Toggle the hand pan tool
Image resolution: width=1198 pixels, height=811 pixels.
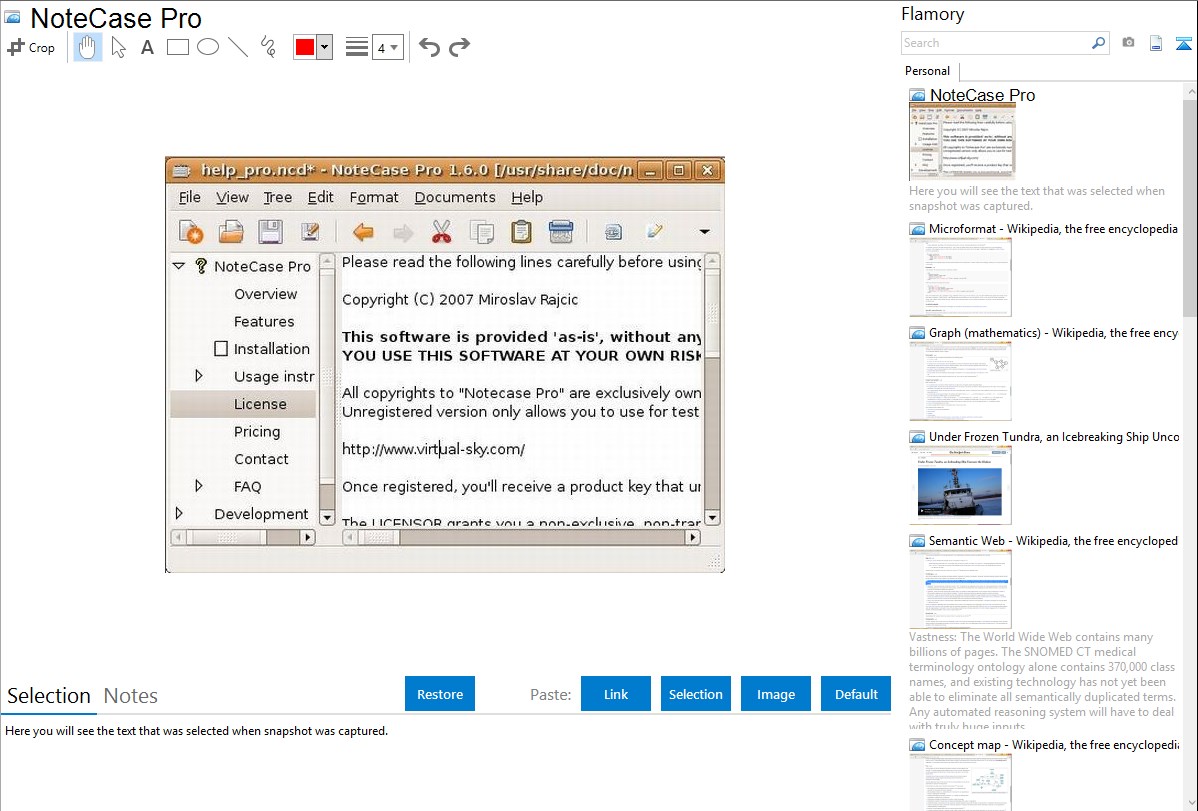click(x=88, y=47)
